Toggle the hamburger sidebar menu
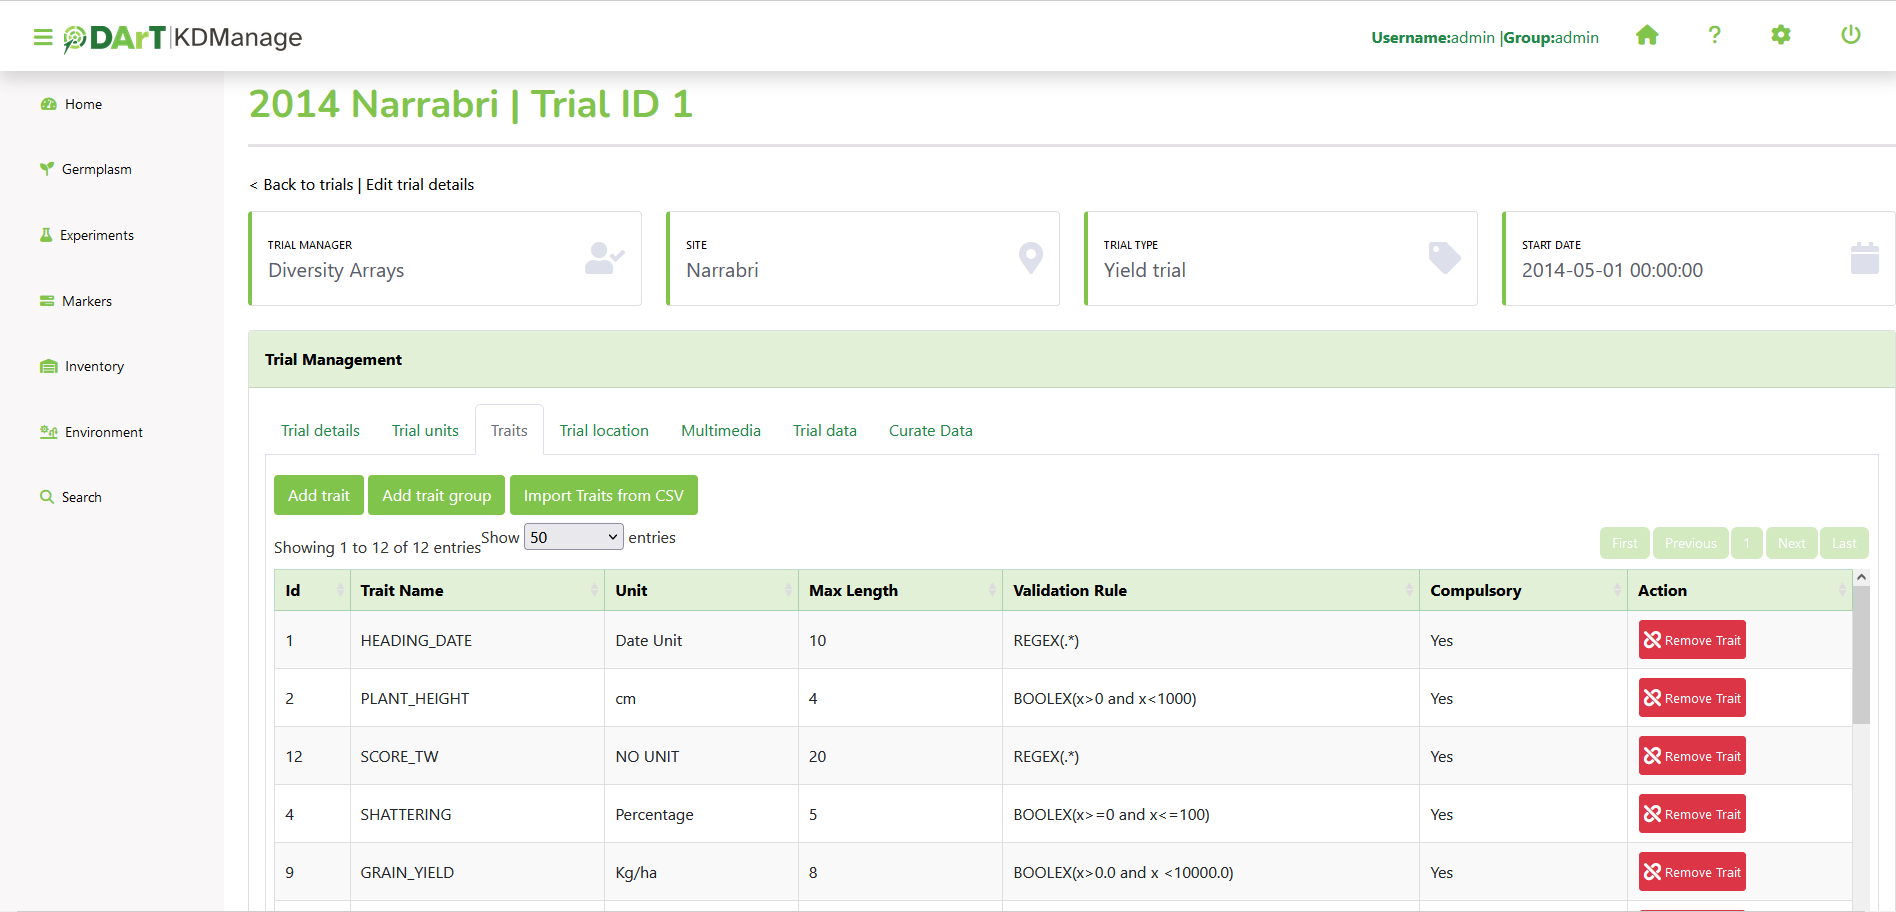 [43, 38]
